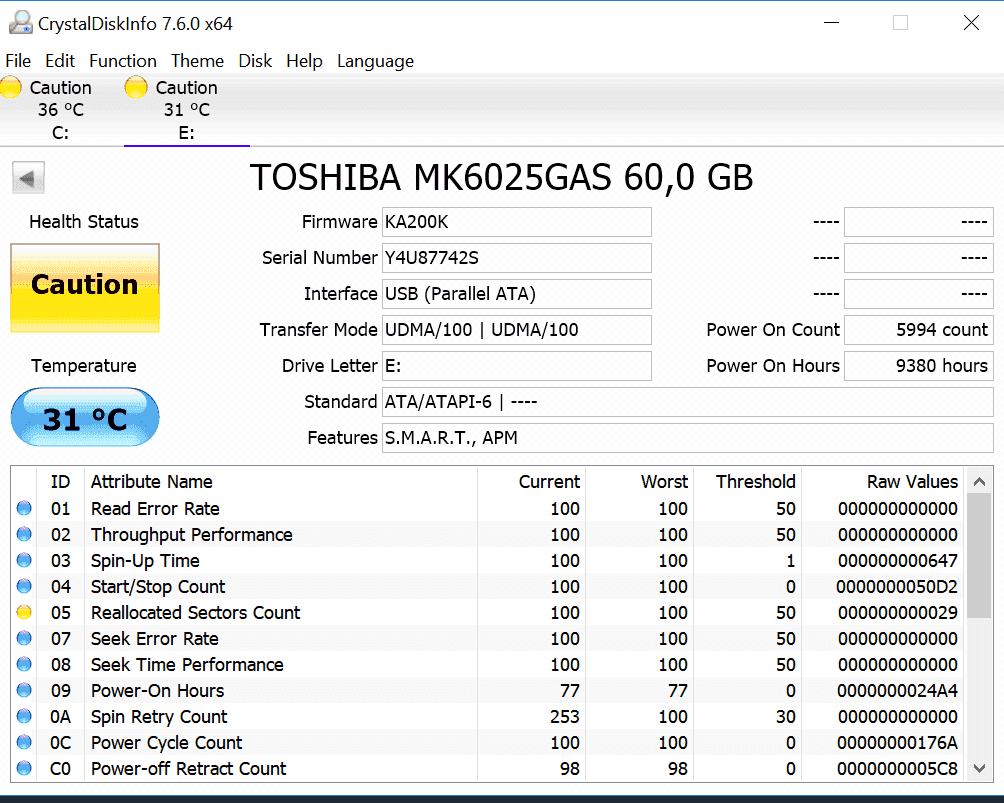
Task: Select the Start/Stop Count attribute name
Action: pos(158,587)
